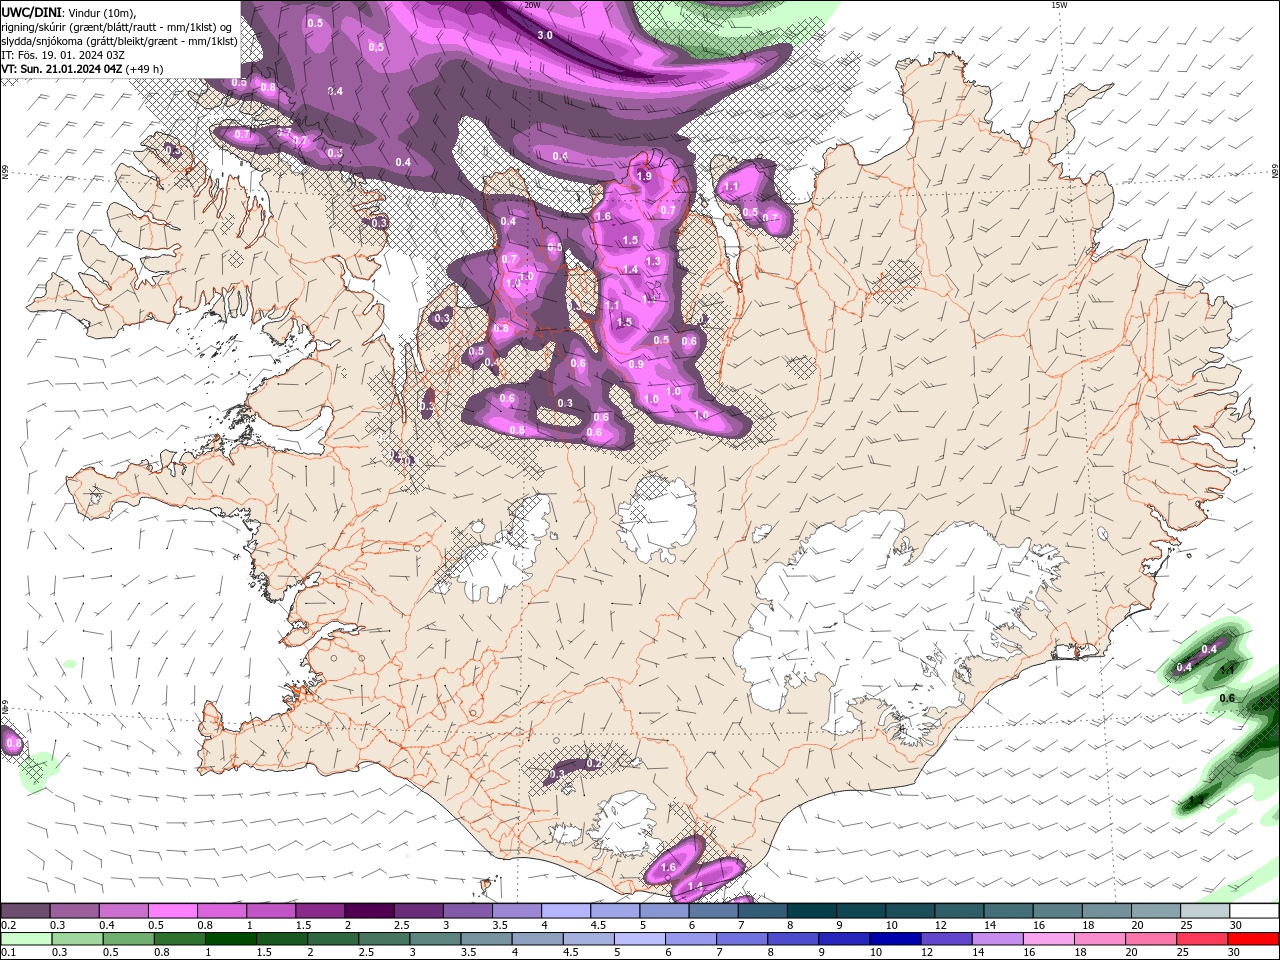Select the grey-teal 16 snow legend swatch

(1058, 911)
